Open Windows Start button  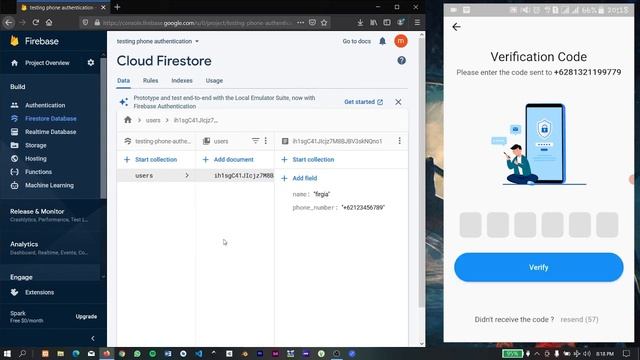coord(7,353)
